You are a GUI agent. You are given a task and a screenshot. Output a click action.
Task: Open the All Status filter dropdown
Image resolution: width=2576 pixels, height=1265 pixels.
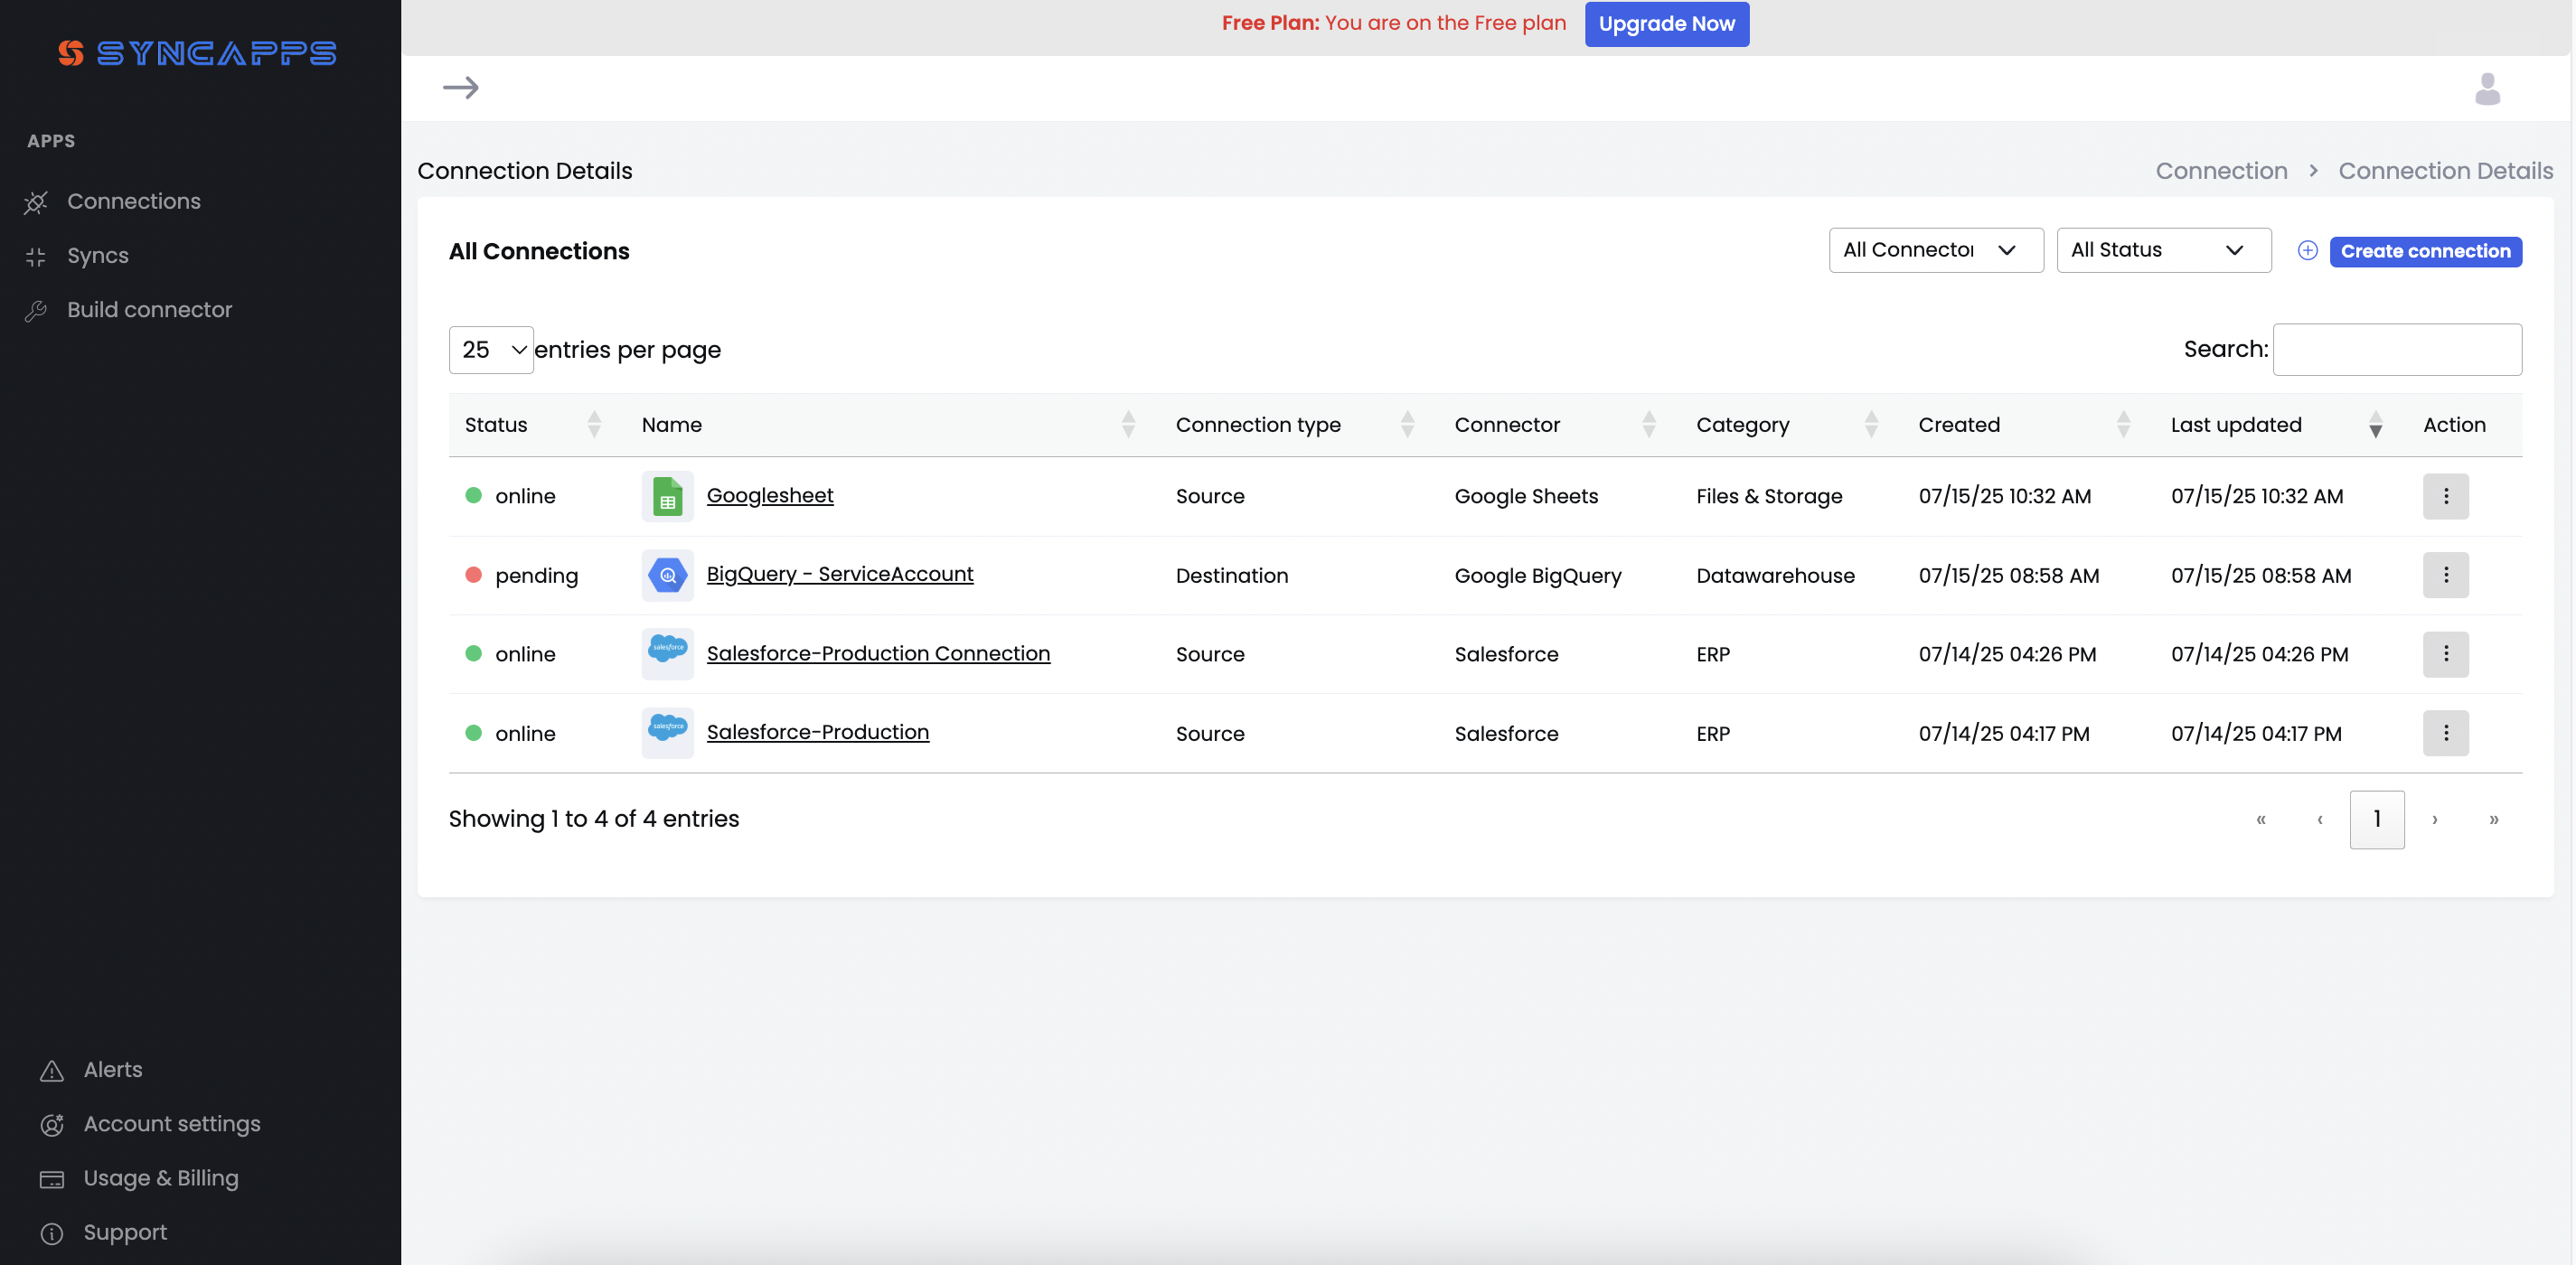pyautogui.click(x=2163, y=250)
